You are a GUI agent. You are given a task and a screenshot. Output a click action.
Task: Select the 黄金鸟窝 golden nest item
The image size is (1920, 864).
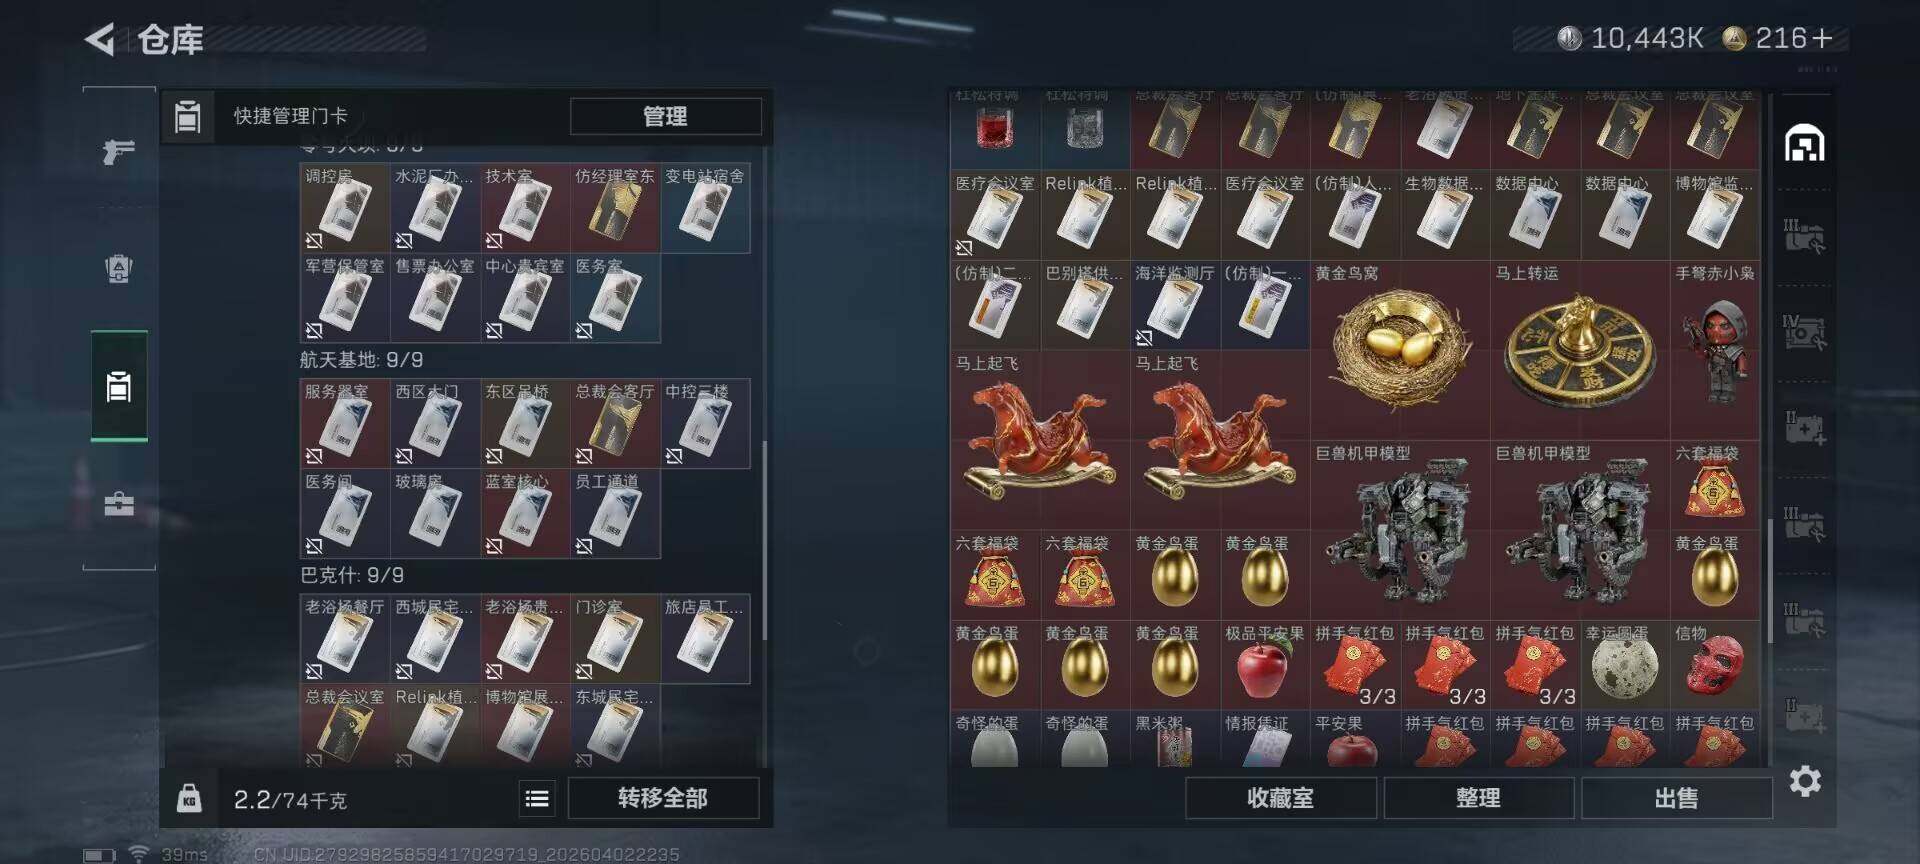click(x=1400, y=351)
